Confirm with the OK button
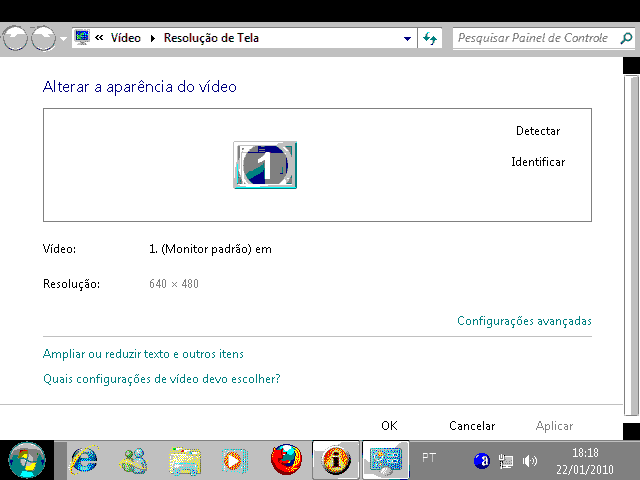 389,426
